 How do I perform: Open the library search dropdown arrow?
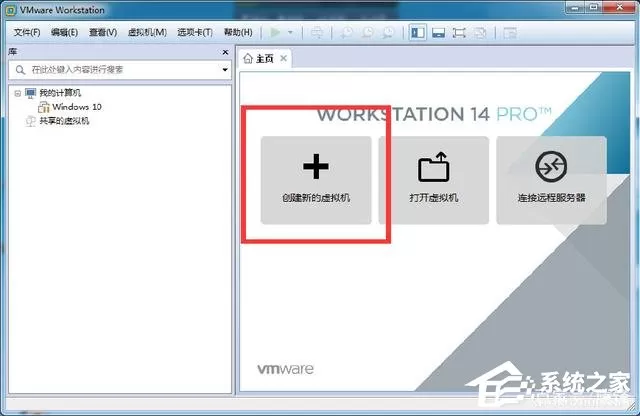coord(225,70)
